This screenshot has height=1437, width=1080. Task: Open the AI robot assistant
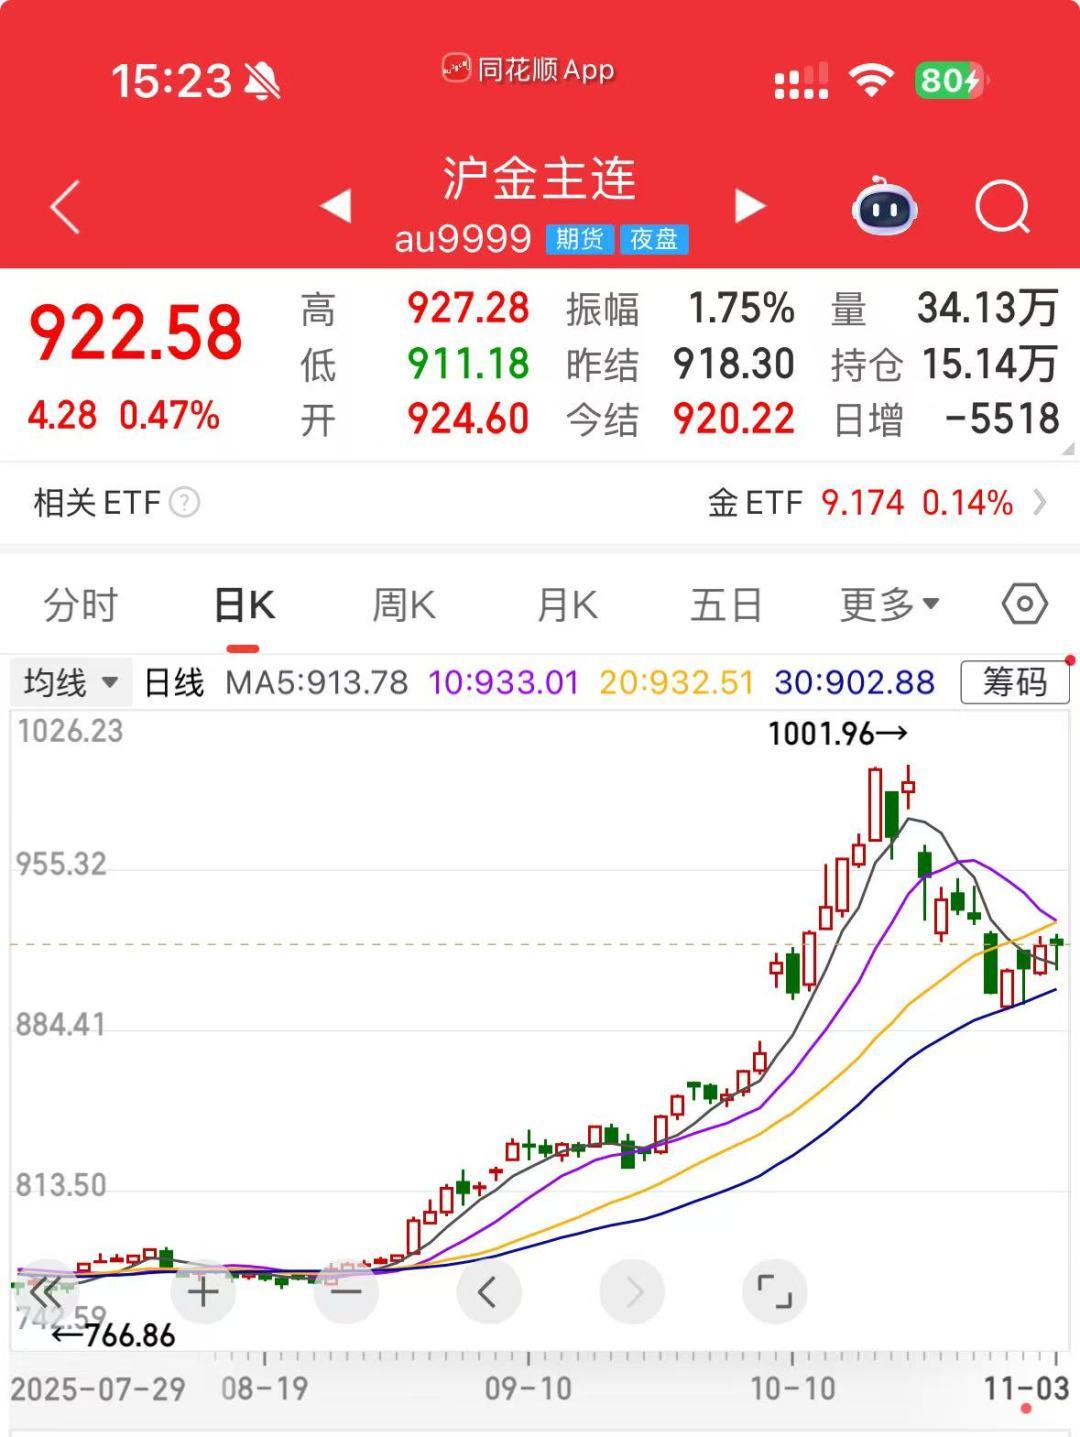point(884,207)
